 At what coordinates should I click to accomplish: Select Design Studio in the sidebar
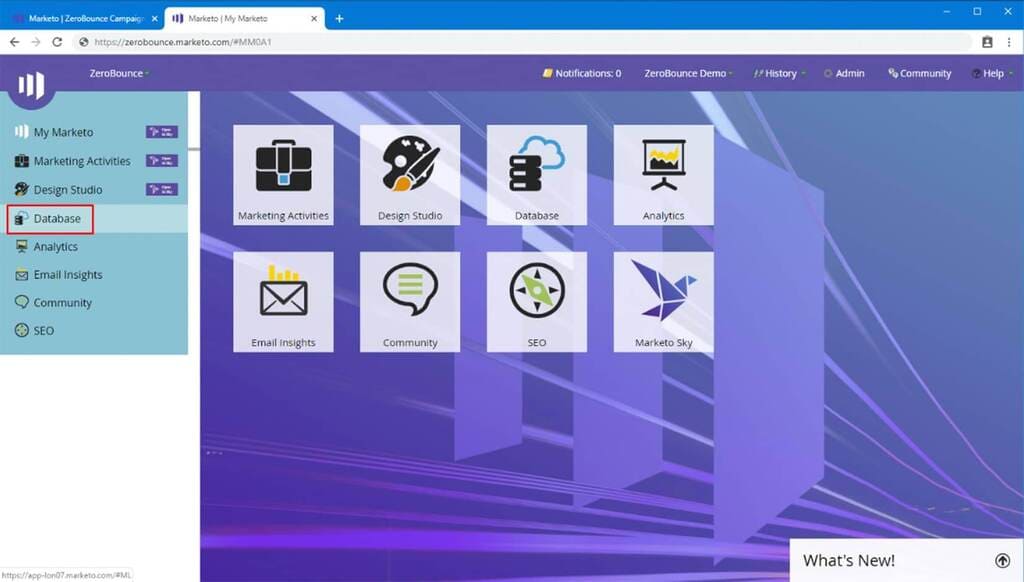[x=68, y=189]
